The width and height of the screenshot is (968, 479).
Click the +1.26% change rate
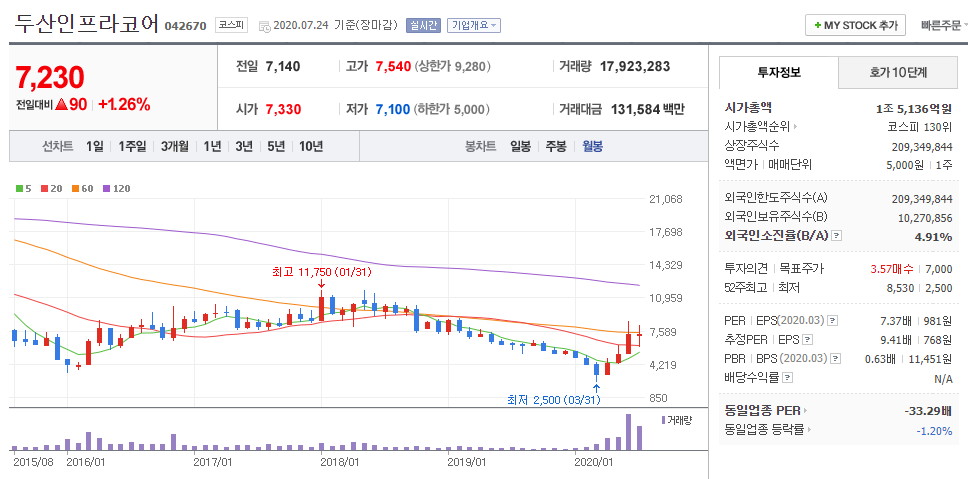(124, 104)
